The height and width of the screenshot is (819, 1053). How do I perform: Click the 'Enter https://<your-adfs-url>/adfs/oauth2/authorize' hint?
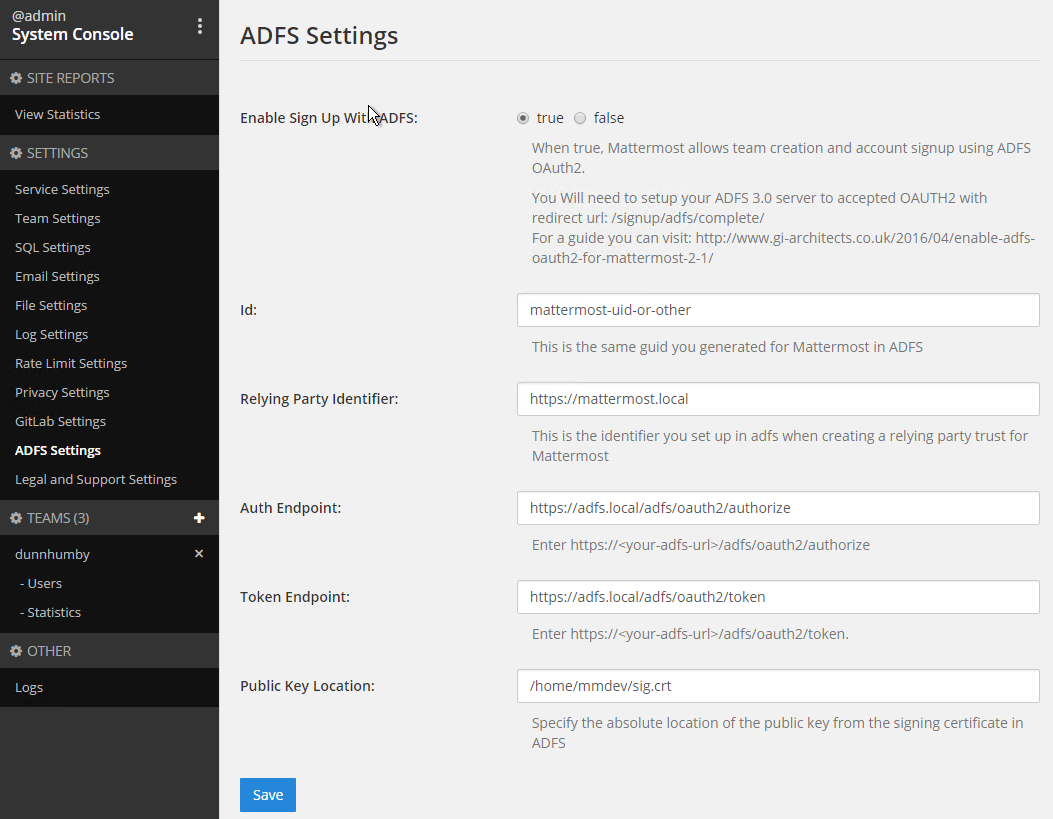pyautogui.click(x=701, y=545)
